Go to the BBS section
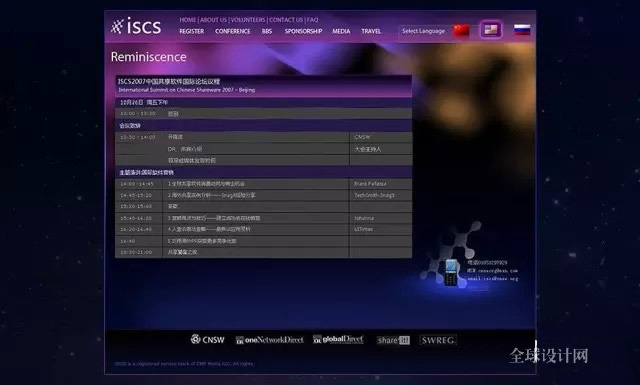Screen dimensions: 640x385 [267, 31]
